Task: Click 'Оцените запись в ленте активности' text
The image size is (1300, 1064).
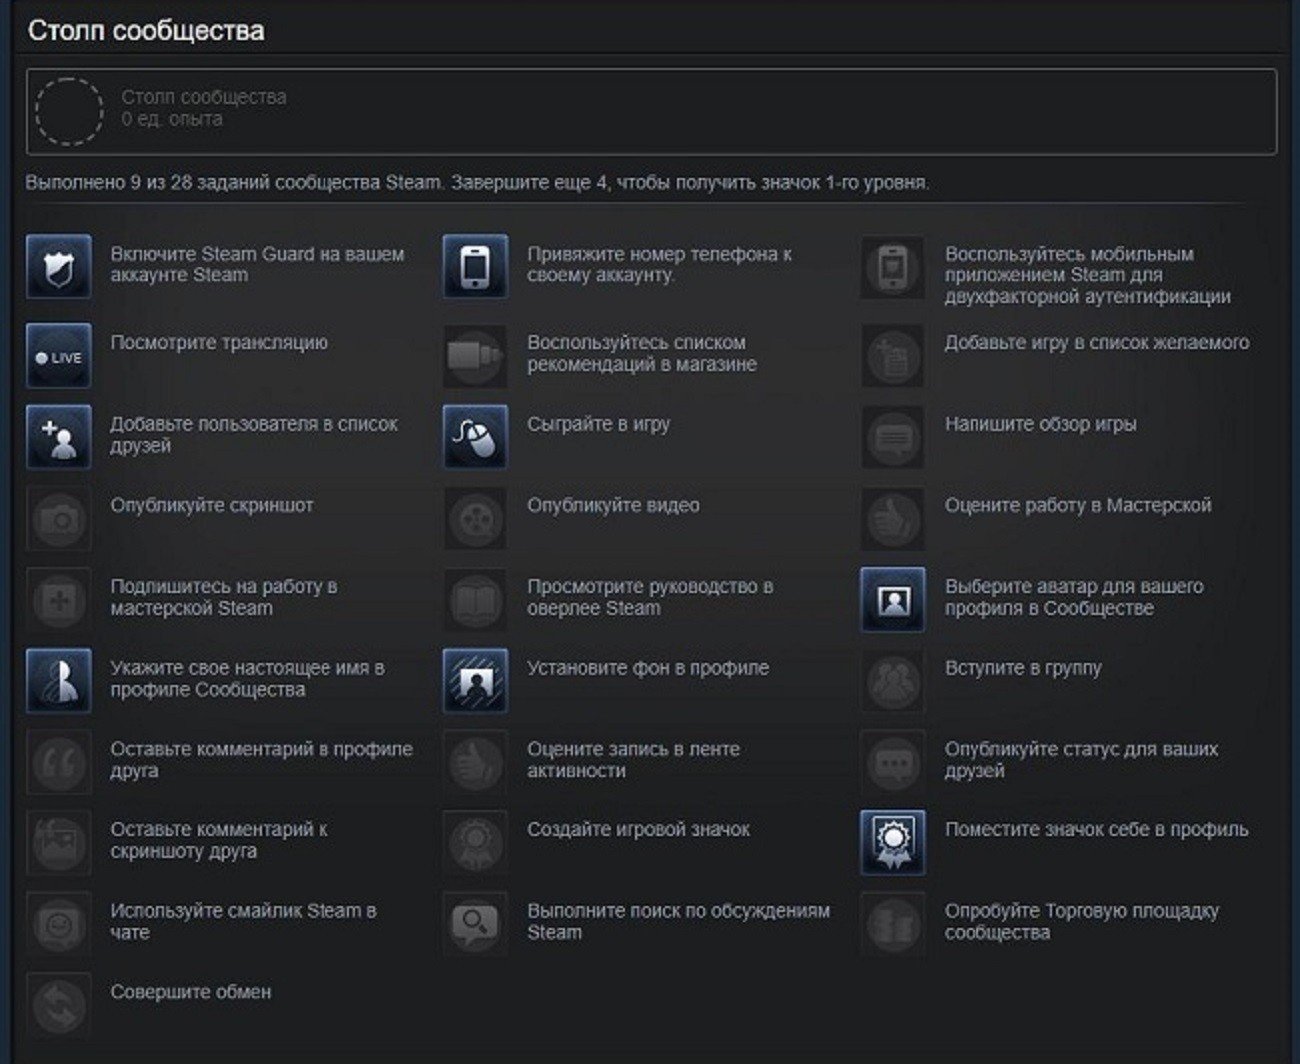Action: pos(634,760)
